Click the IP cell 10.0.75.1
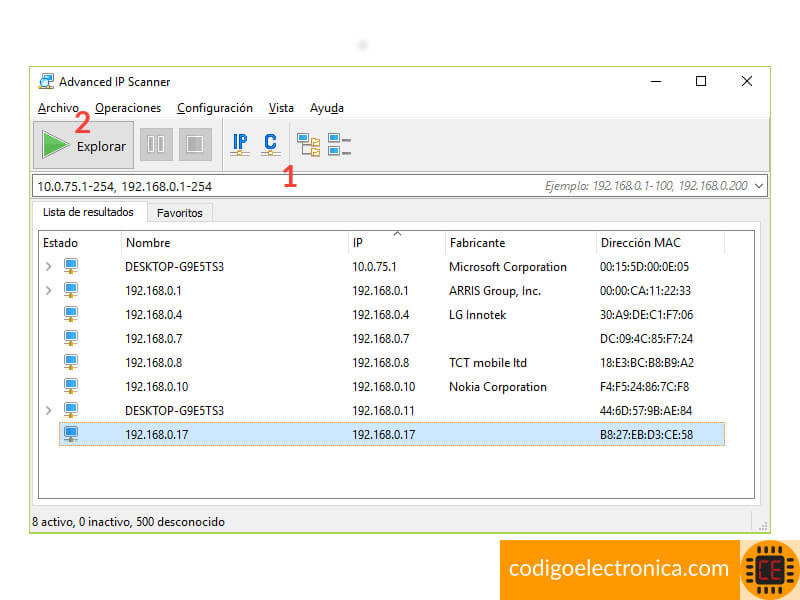Screen dimensions: 800x600 (374, 267)
